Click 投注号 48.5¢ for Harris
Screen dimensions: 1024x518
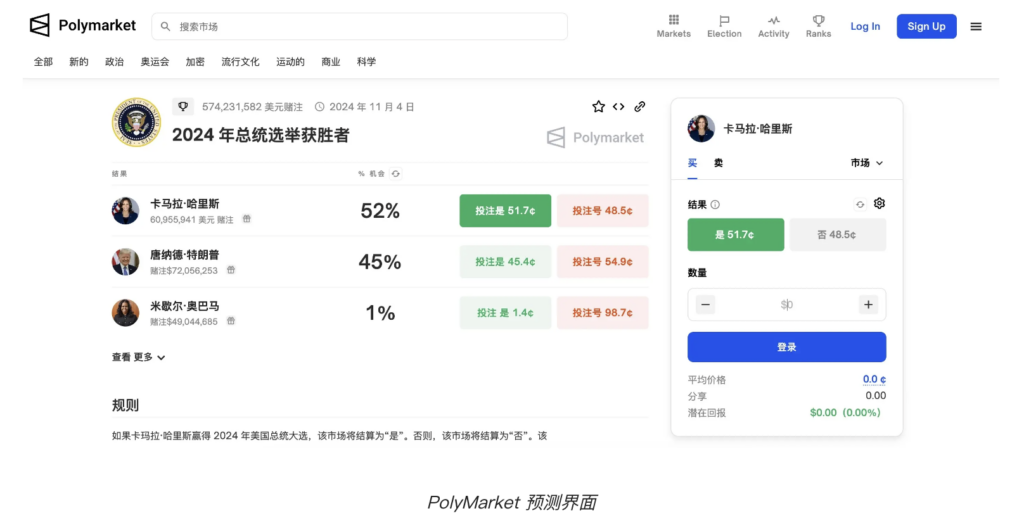[x=602, y=211]
